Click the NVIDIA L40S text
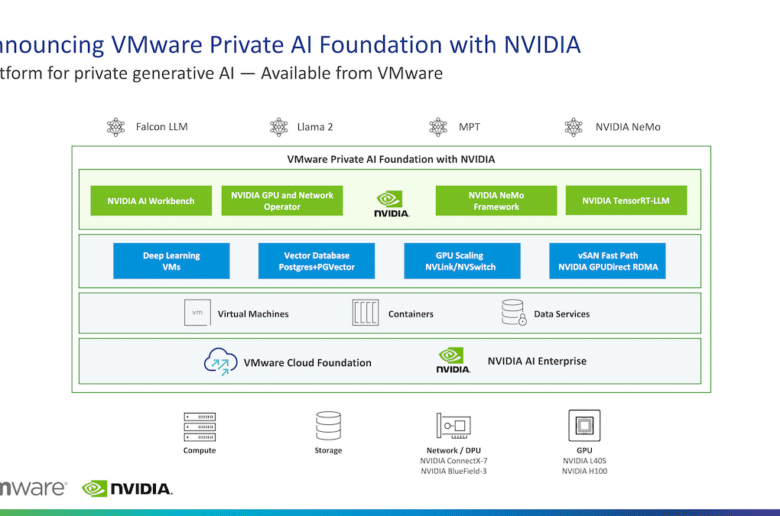780x516 pixels. (585, 461)
